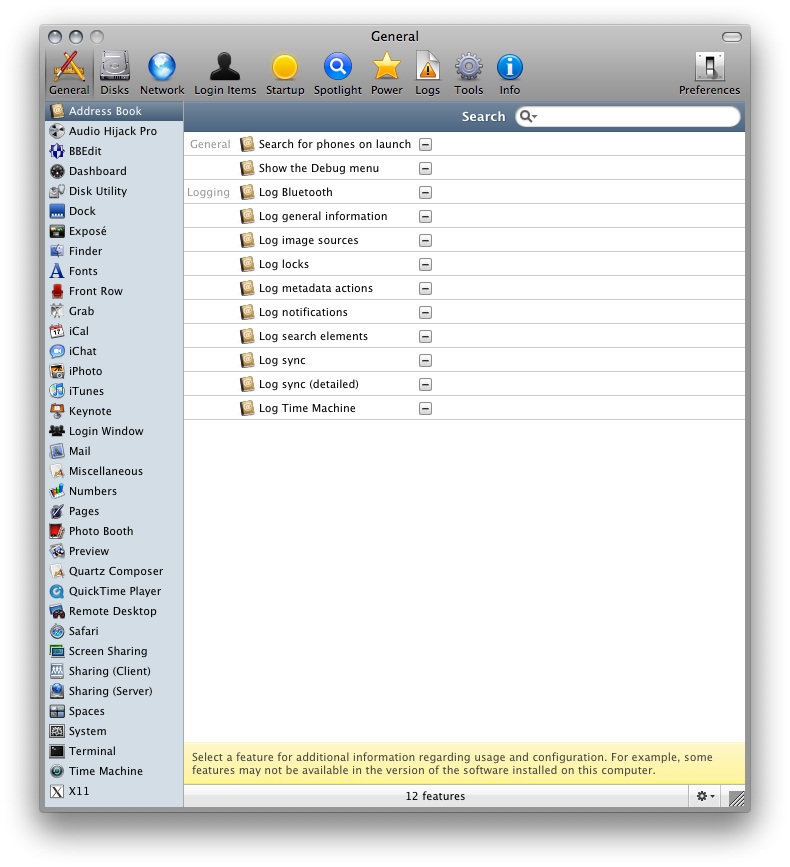Select Remote Desktop in the sidebar
790x867 pixels.
tap(114, 611)
